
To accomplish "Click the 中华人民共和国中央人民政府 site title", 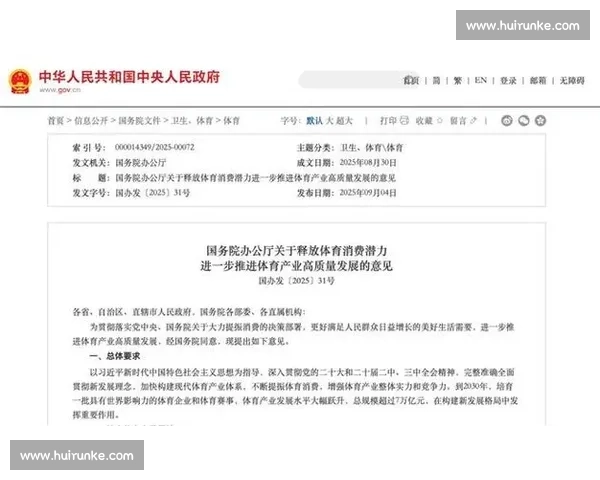I will click(129, 77).
